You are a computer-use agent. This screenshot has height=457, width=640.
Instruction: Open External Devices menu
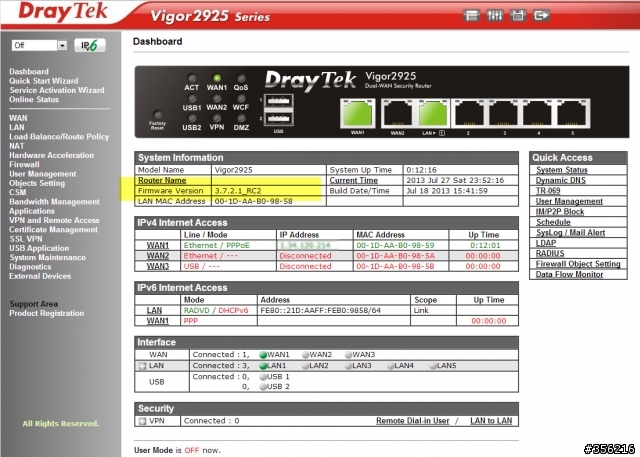40,276
